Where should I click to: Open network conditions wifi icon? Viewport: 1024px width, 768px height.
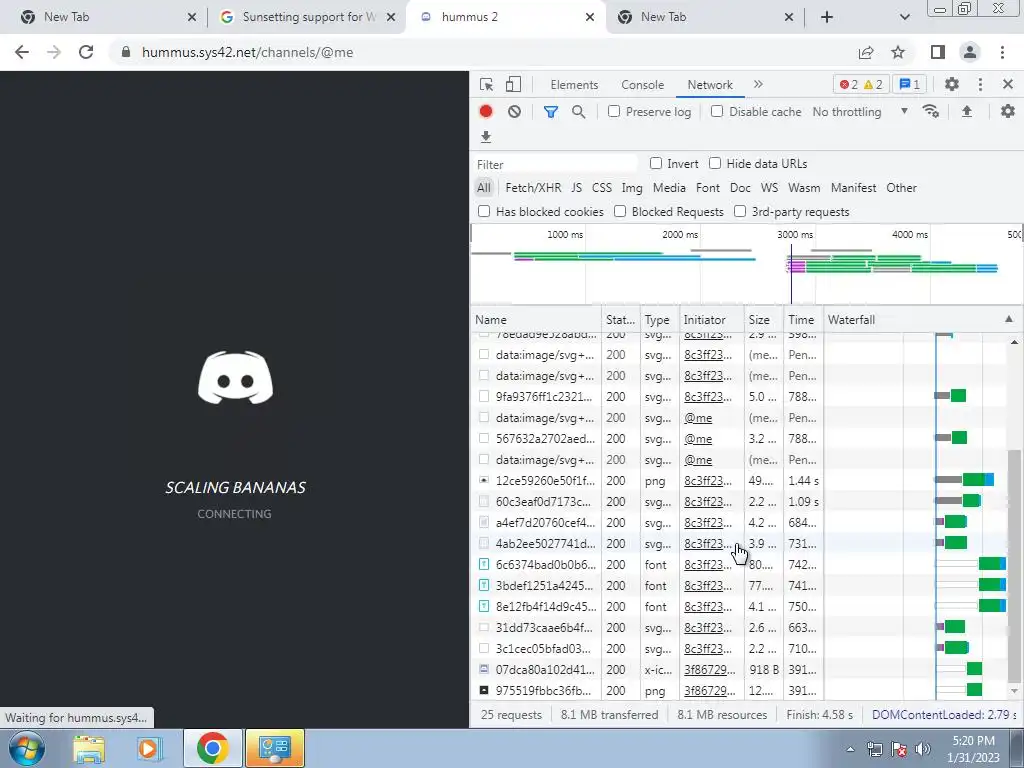tap(931, 112)
